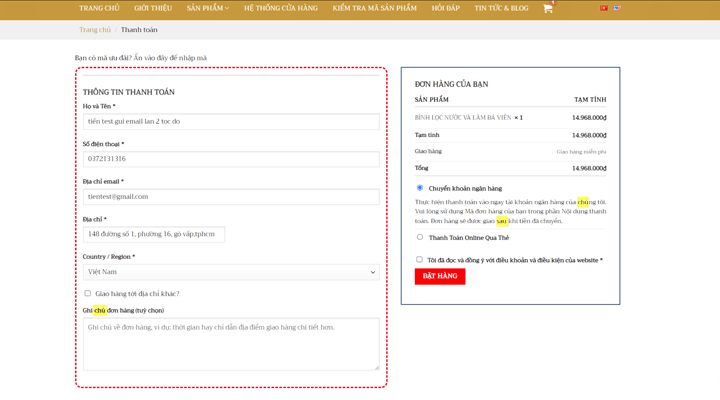Switch language with the Vietnamese flag icon

[x=604, y=8]
